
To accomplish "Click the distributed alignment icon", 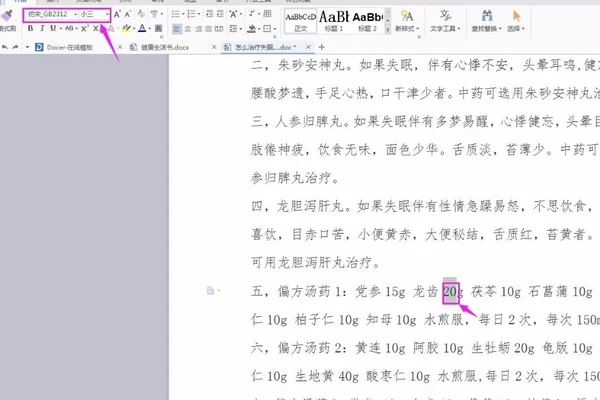I will point(219,29).
